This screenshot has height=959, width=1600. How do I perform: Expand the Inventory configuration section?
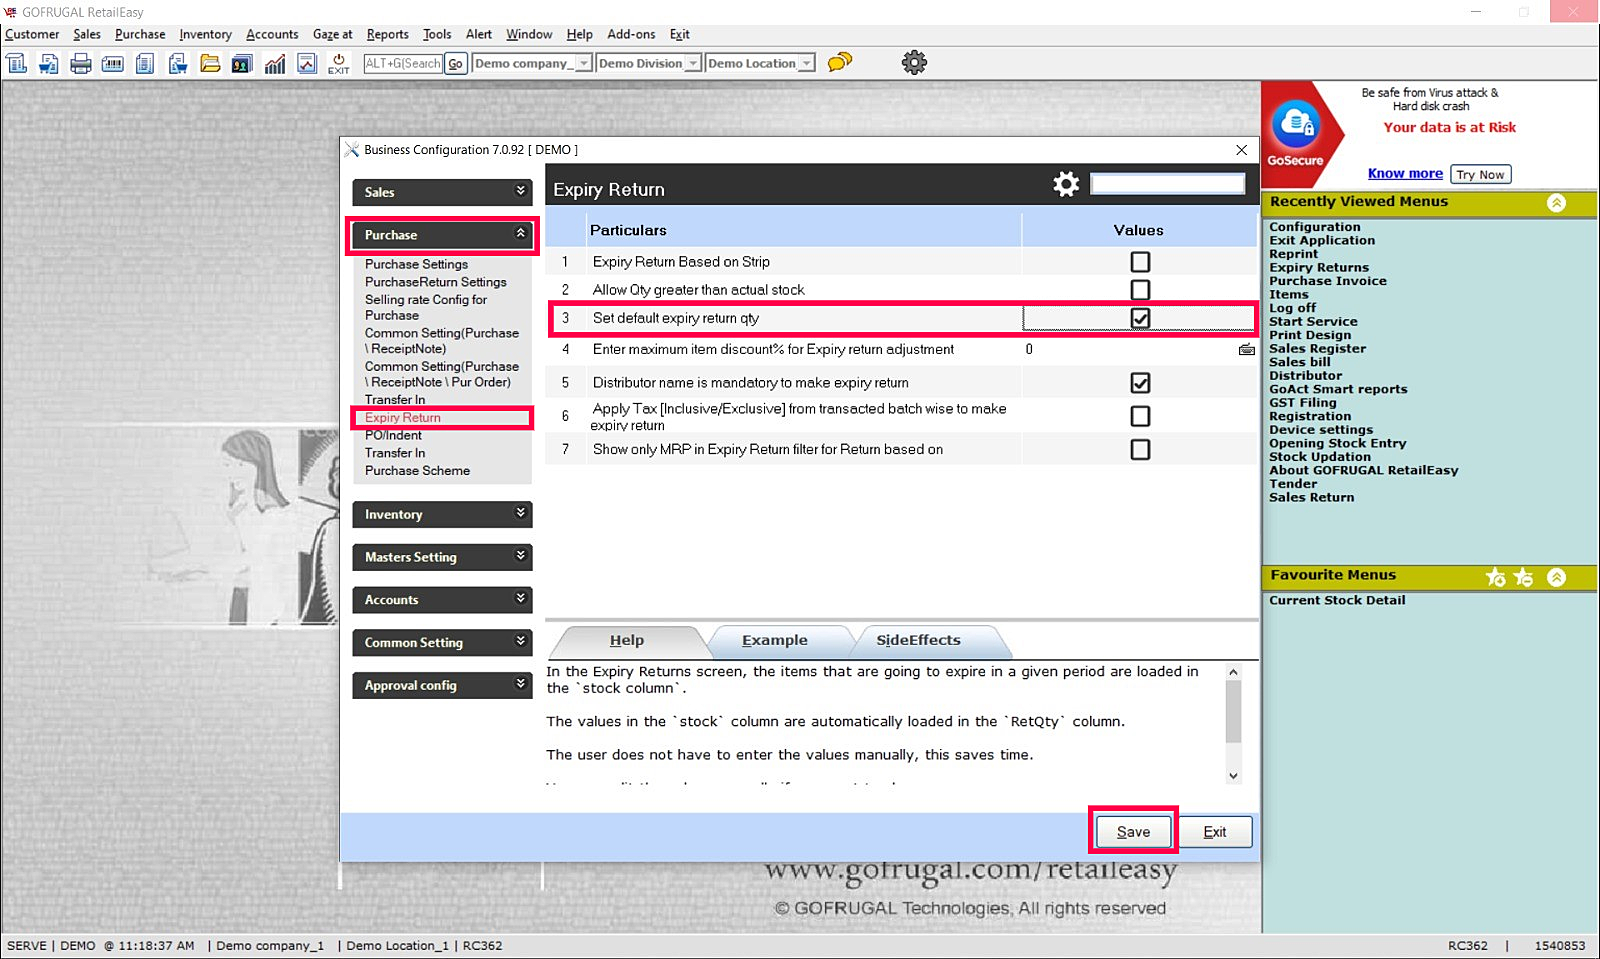pyautogui.click(x=442, y=514)
